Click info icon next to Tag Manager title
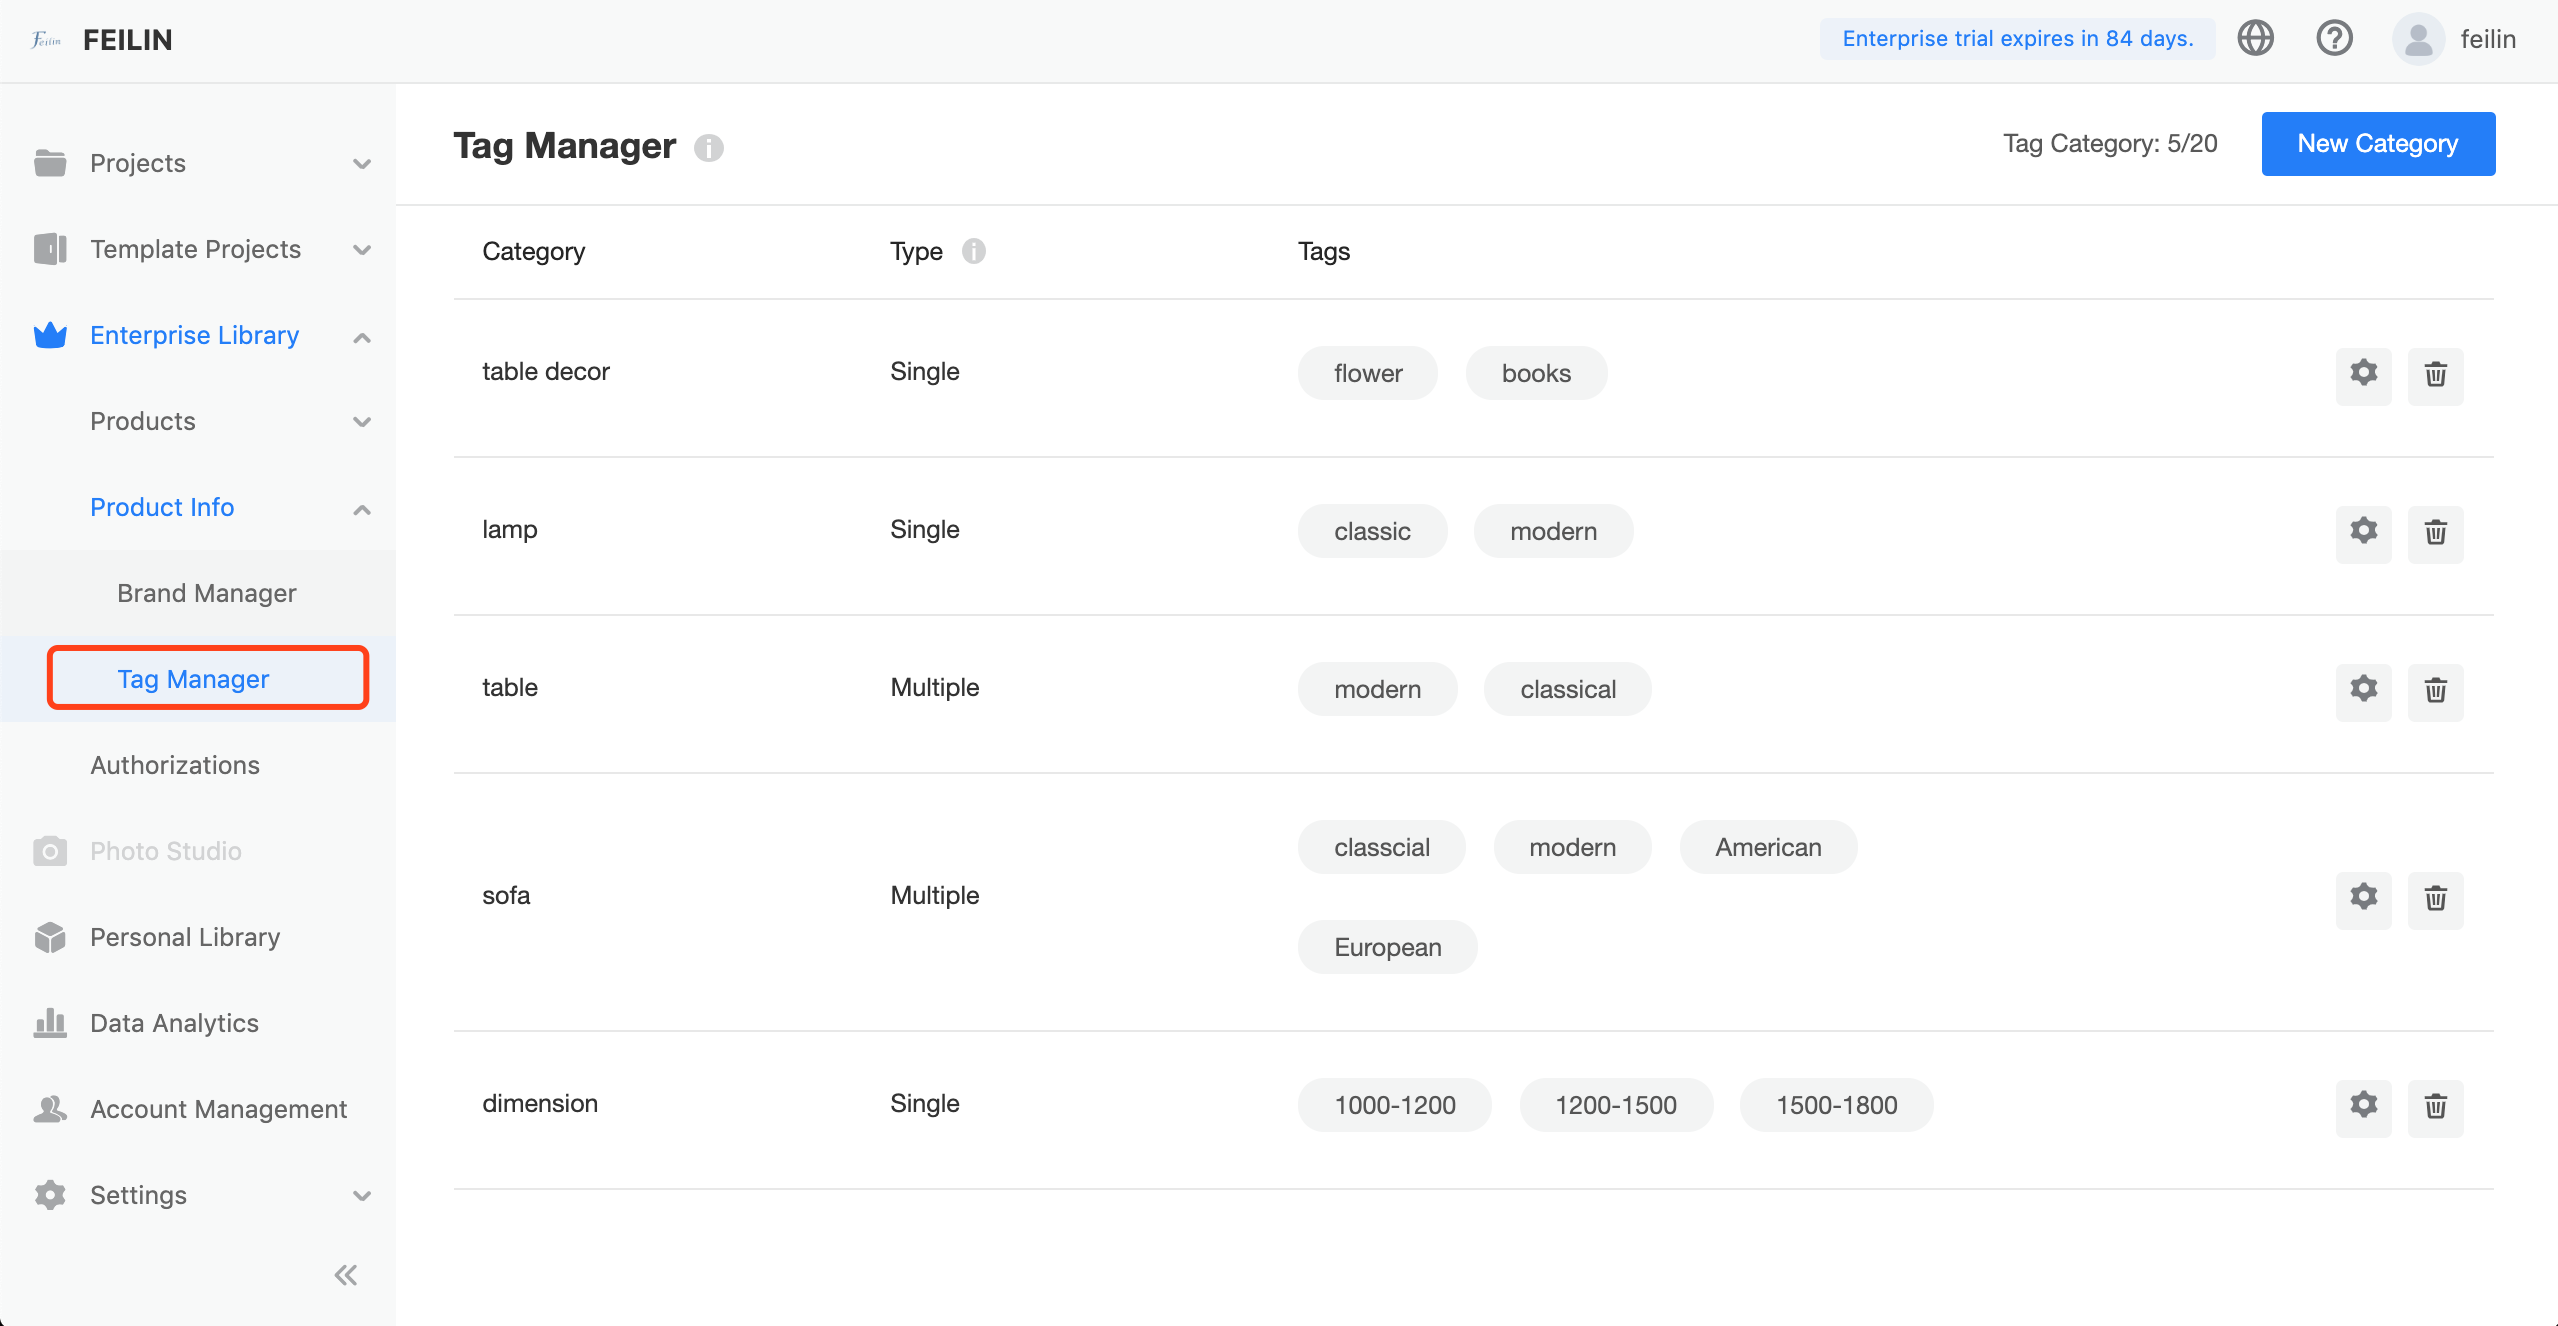2558x1326 pixels. [709, 148]
